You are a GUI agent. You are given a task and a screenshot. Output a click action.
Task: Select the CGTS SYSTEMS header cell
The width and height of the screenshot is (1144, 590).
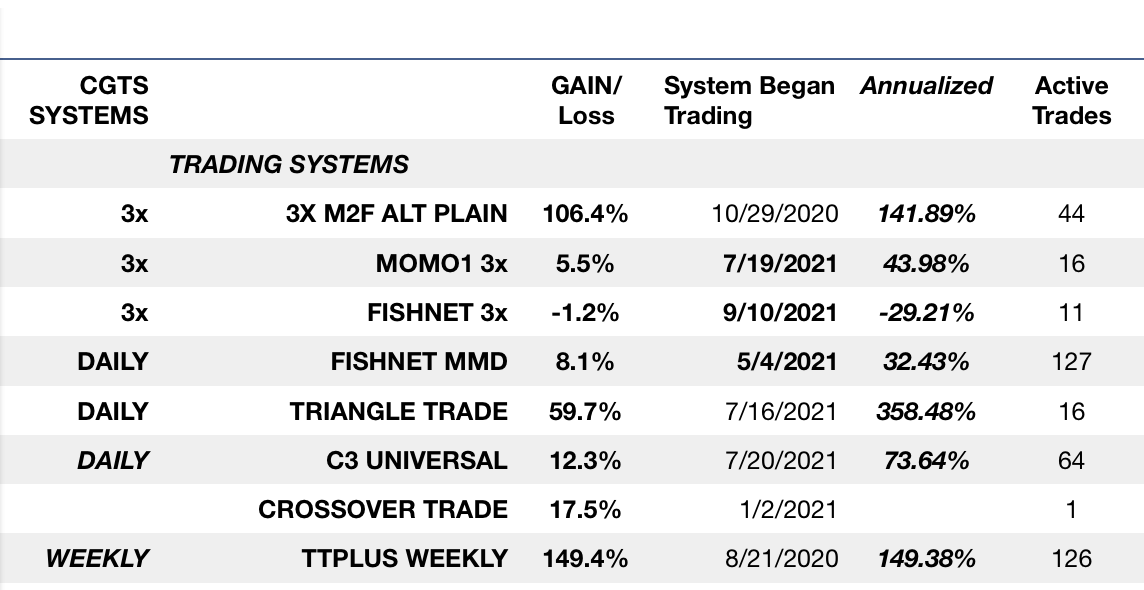[x=89, y=100]
